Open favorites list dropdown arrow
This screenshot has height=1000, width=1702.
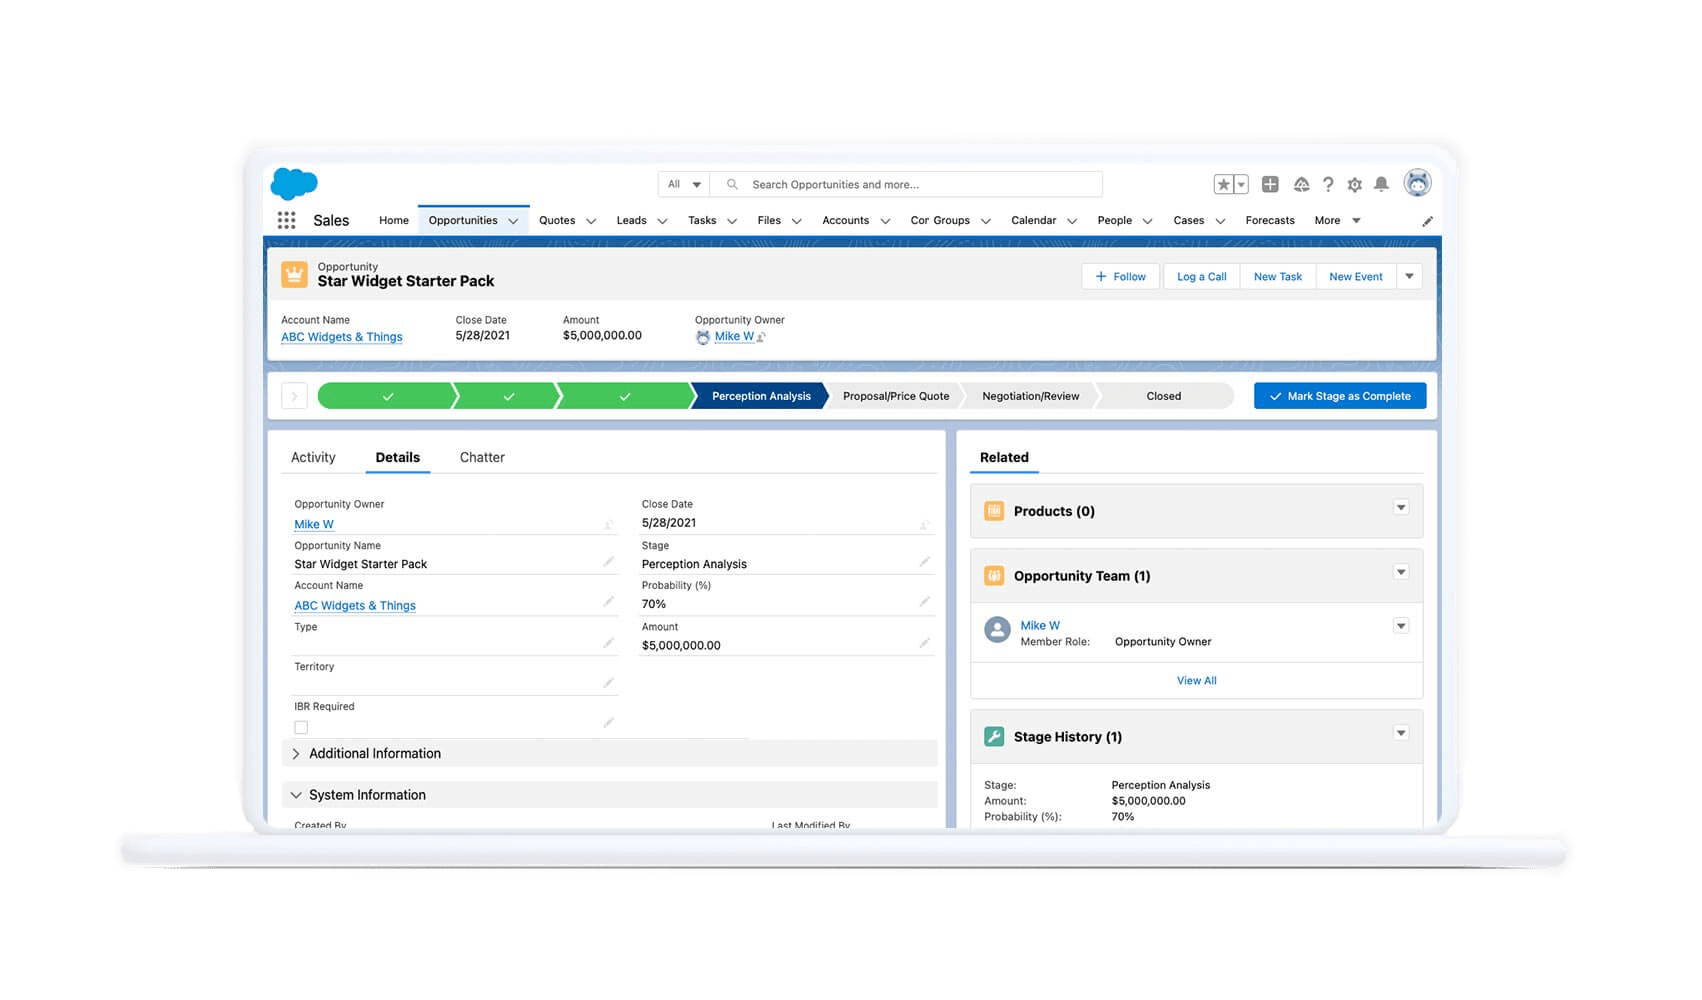point(1241,184)
